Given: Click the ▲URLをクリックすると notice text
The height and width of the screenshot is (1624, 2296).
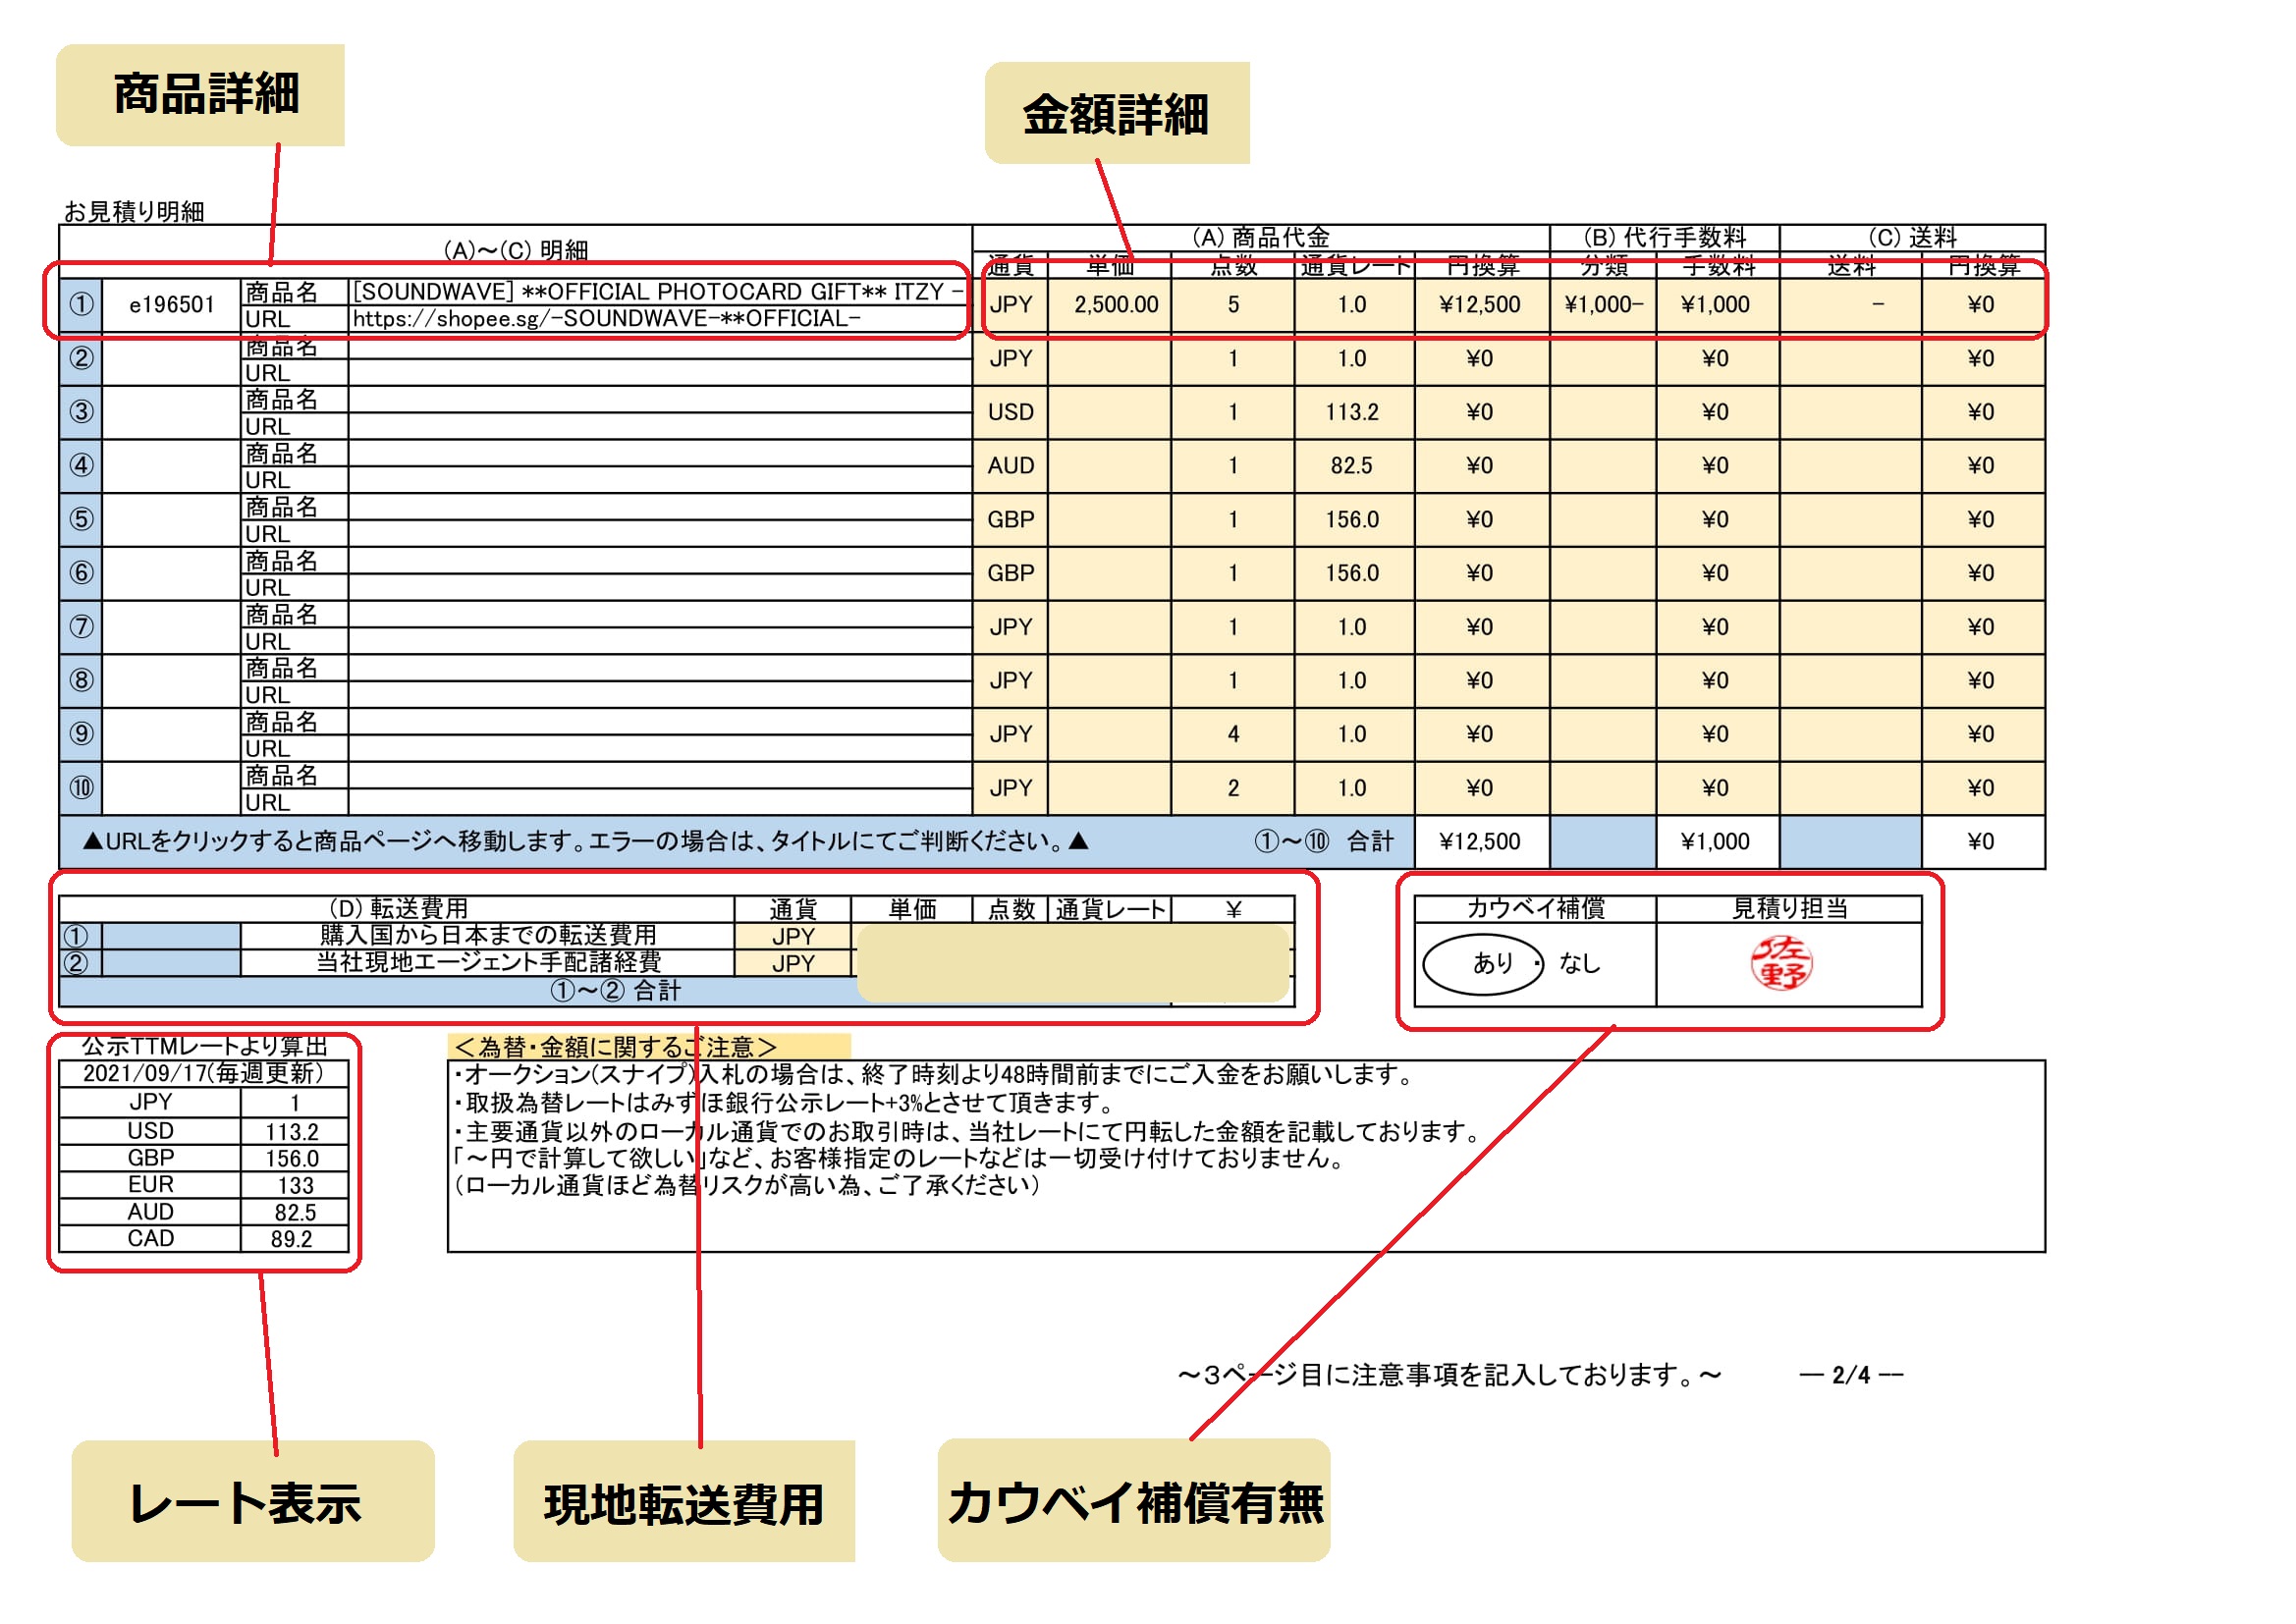Looking at the screenshot, I should [585, 842].
